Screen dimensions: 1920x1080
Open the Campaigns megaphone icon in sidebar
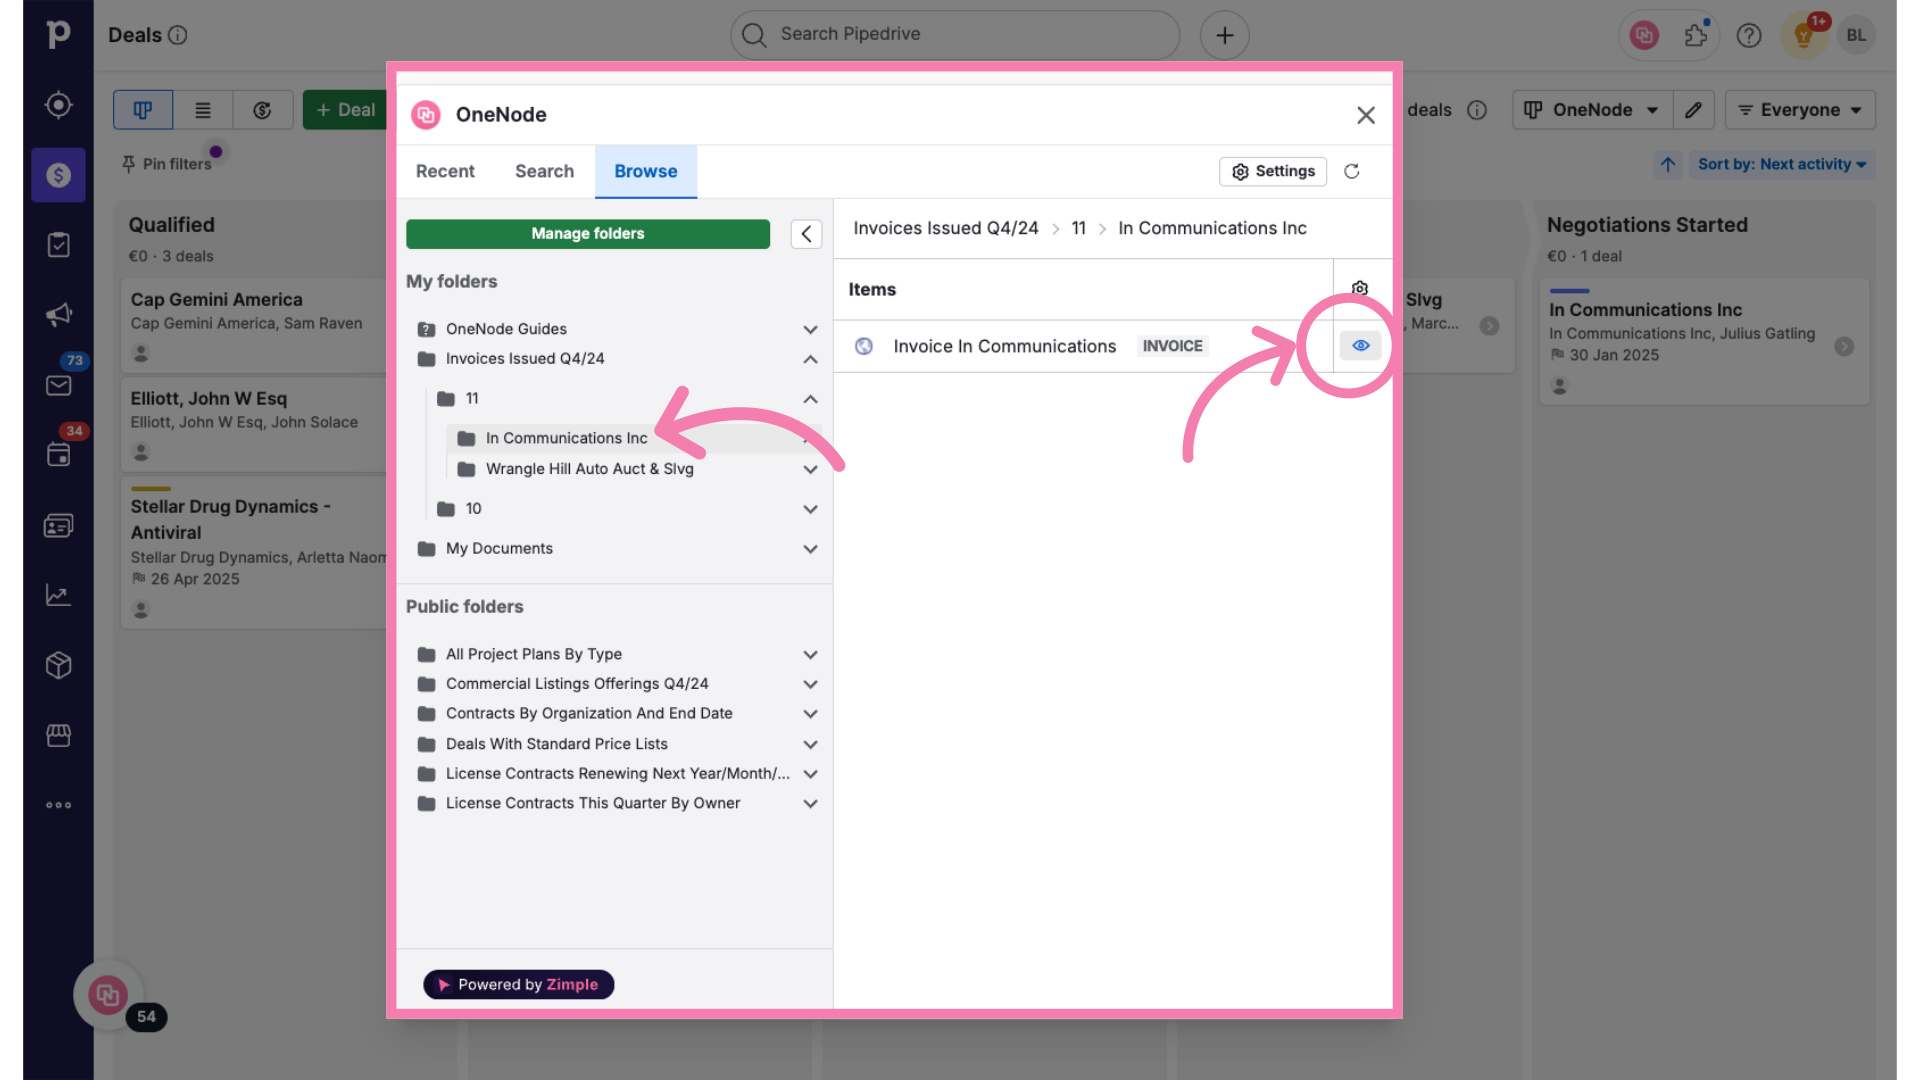[x=58, y=315]
